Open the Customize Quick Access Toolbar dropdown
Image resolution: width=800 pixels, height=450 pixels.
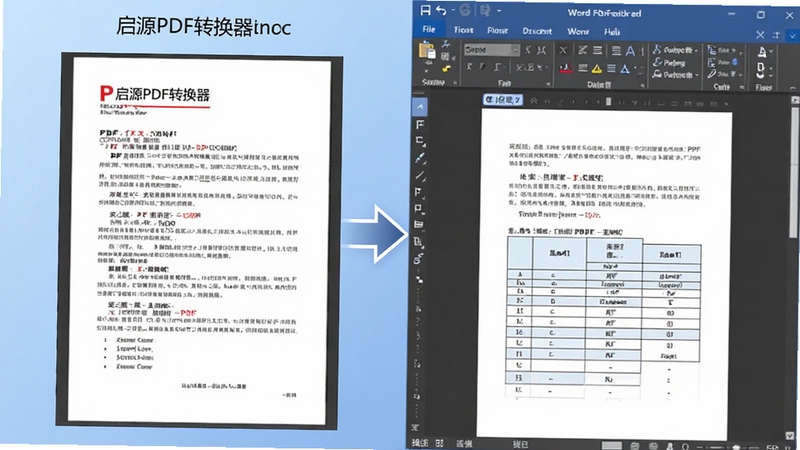498,10
